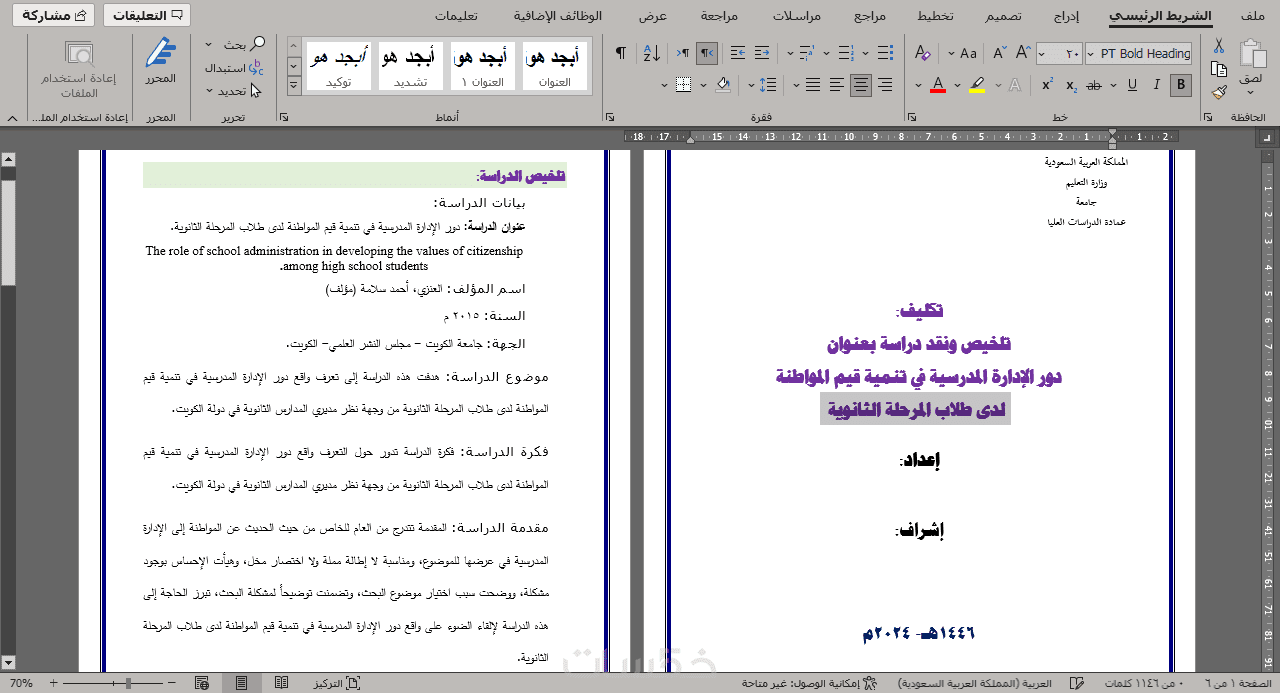The height and width of the screenshot is (693, 1280).
Task: Justify paragraph text
Action: click(x=811, y=85)
